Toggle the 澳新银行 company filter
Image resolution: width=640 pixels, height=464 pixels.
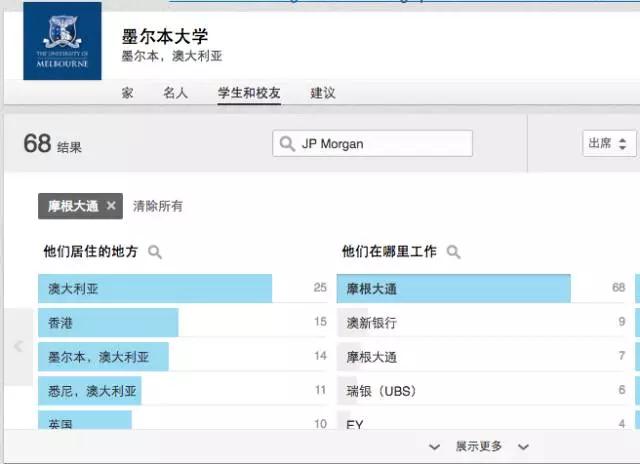[371, 323]
